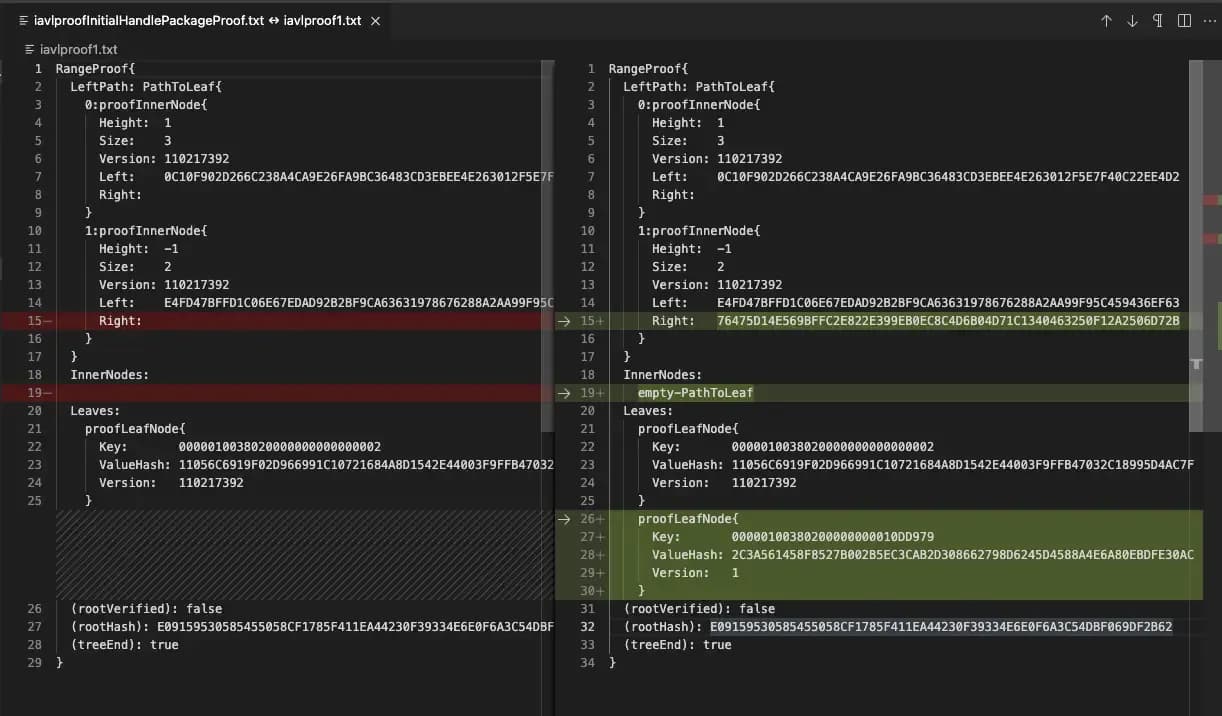The width and height of the screenshot is (1222, 716).
Task: Click the file icon beside breadcrumb iavlproof1.txt
Action: [x=29, y=49]
